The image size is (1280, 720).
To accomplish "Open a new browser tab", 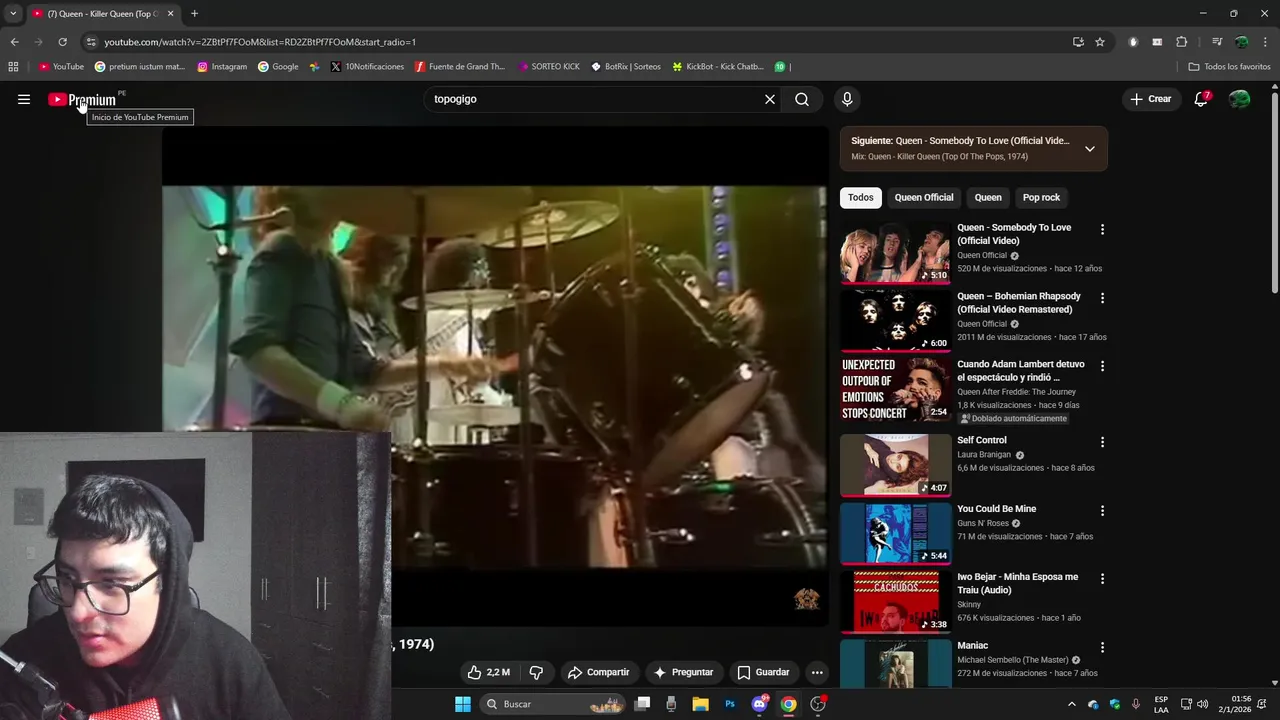I will point(194,14).
